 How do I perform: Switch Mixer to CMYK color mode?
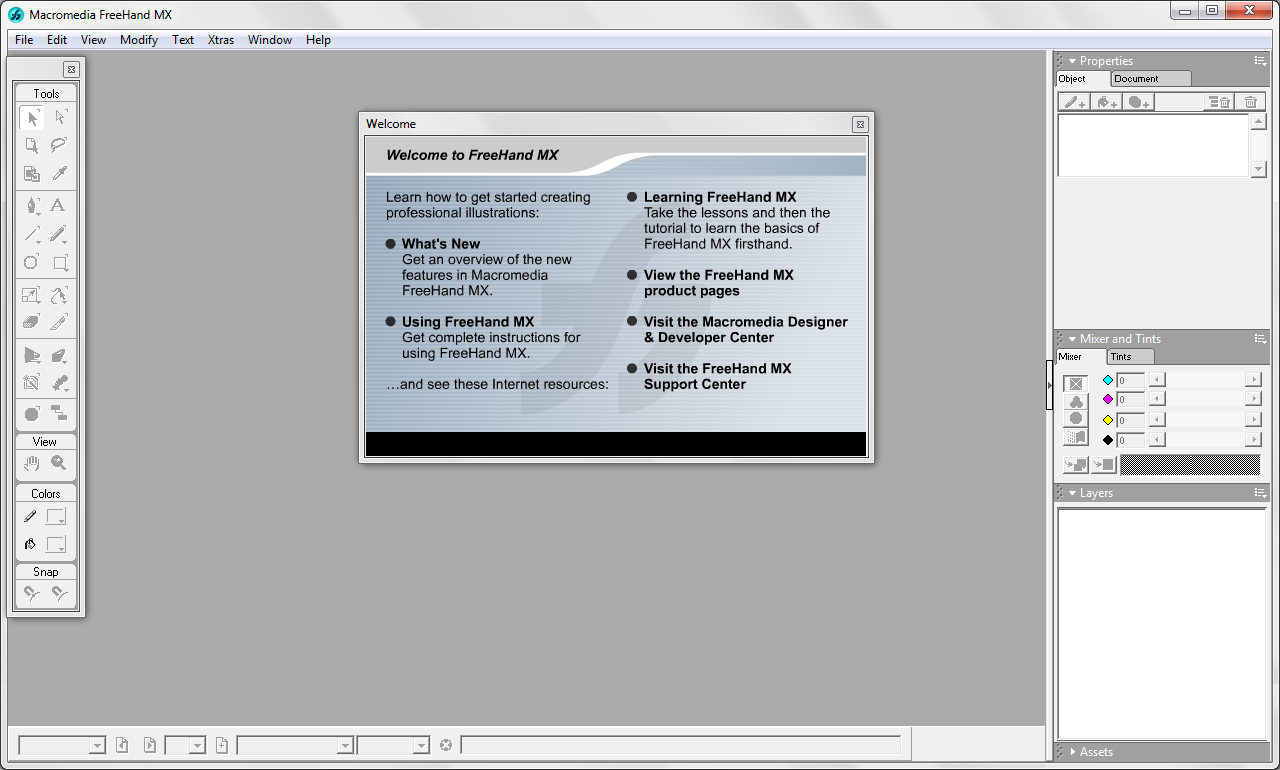pos(1076,383)
